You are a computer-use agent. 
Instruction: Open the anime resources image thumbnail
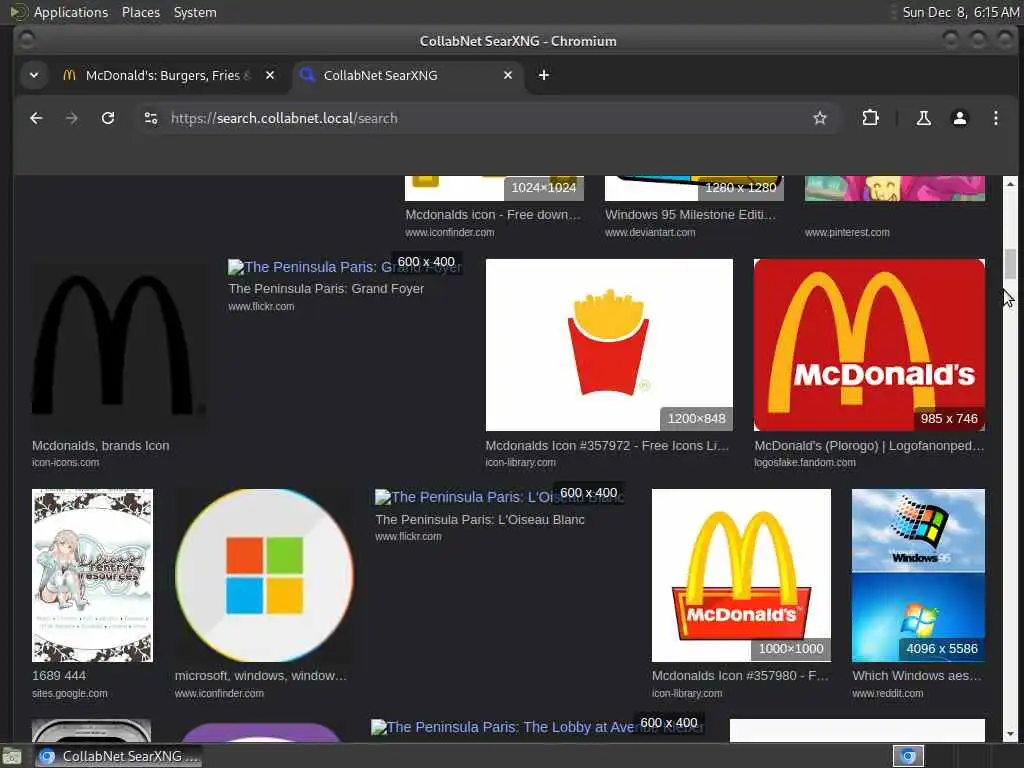click(x=92, y=575)
